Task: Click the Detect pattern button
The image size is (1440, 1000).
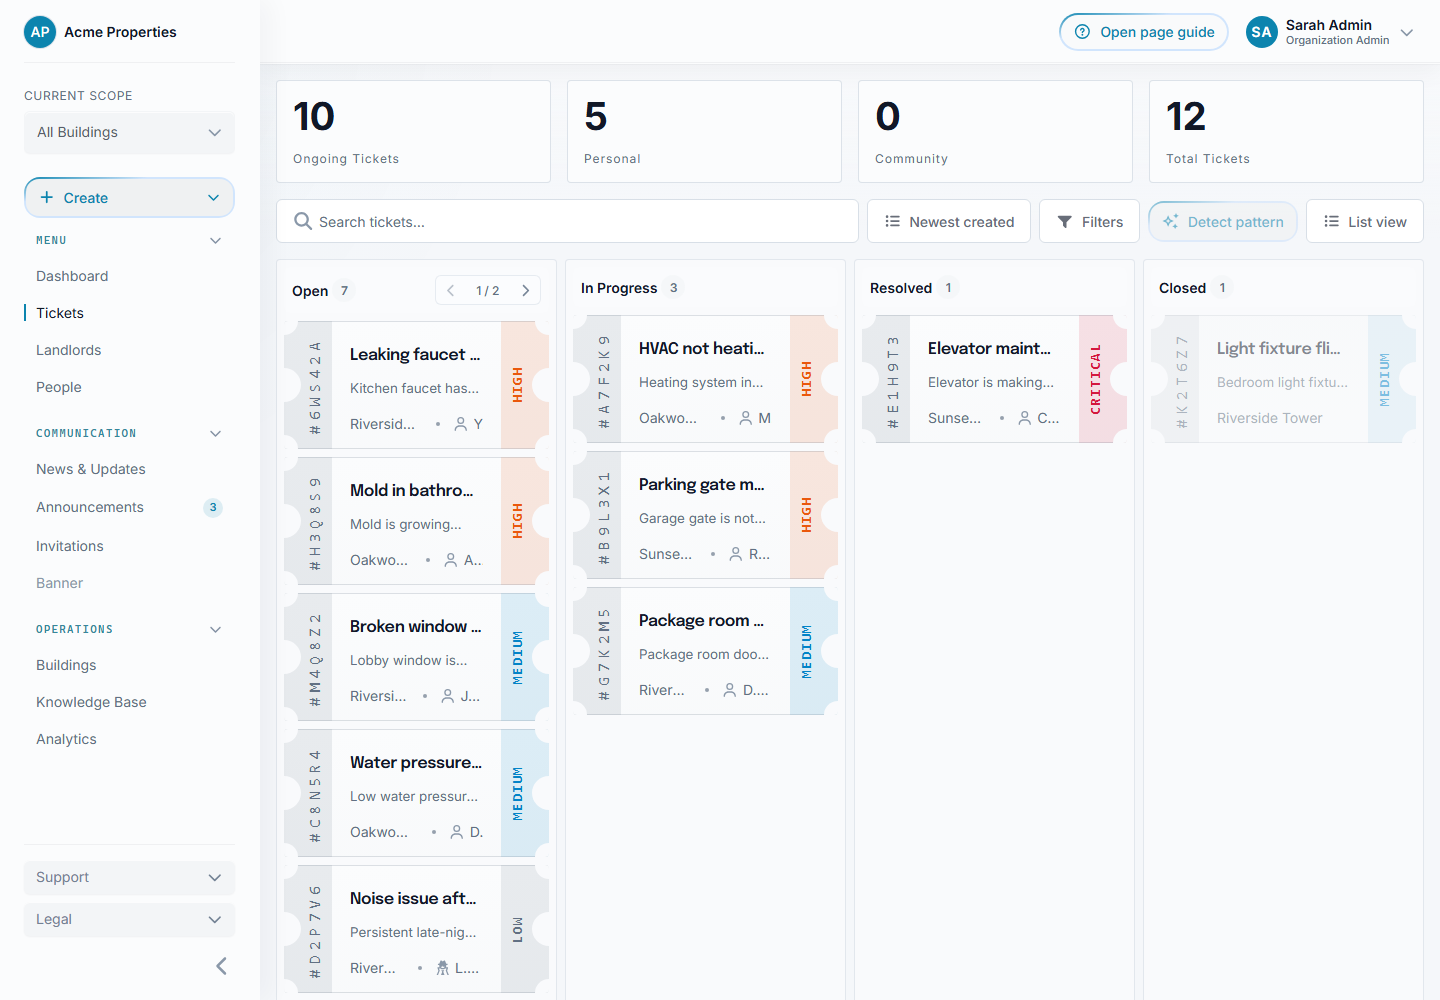Action: coord(1223,221)
